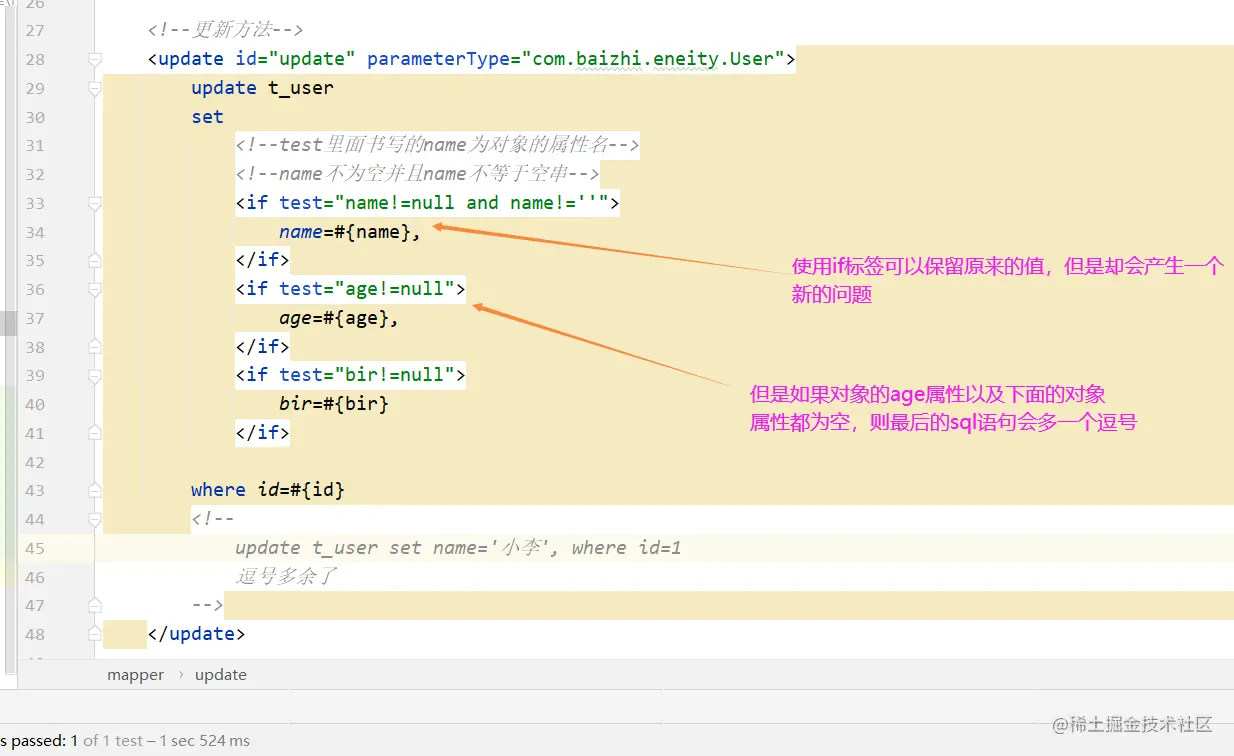Click line number 30 in gutter
The width and height of the screenshot is (1234, 756).
click(x=35, y=117)
